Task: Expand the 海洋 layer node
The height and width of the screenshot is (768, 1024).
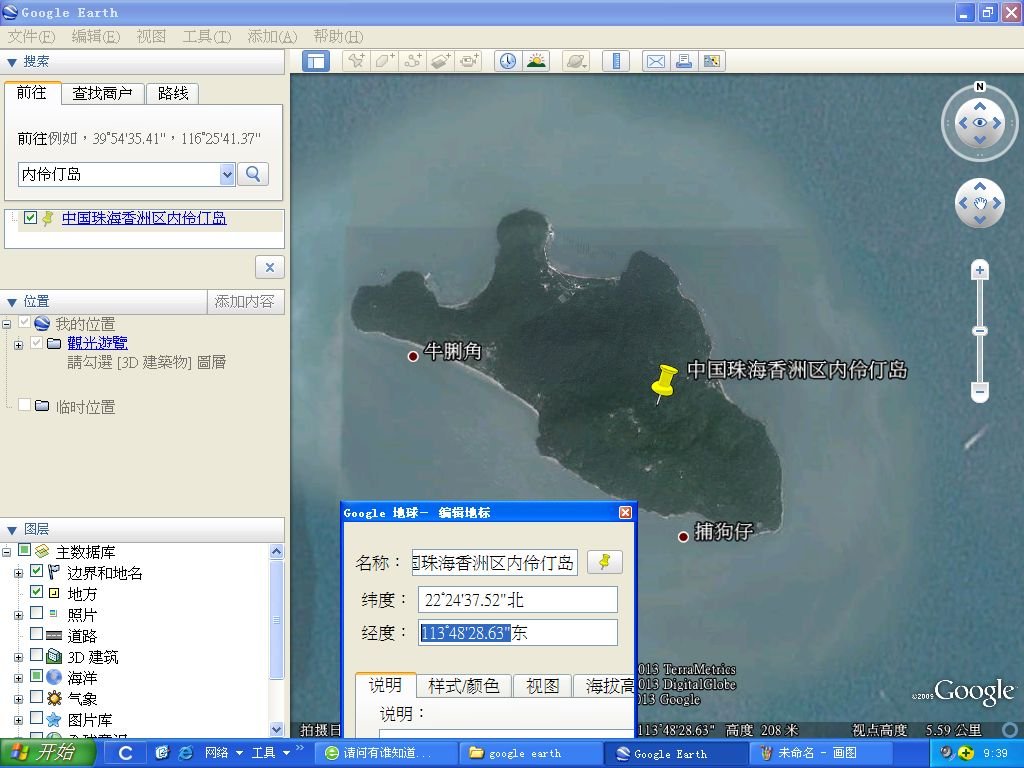Action: tap(18, 678)
